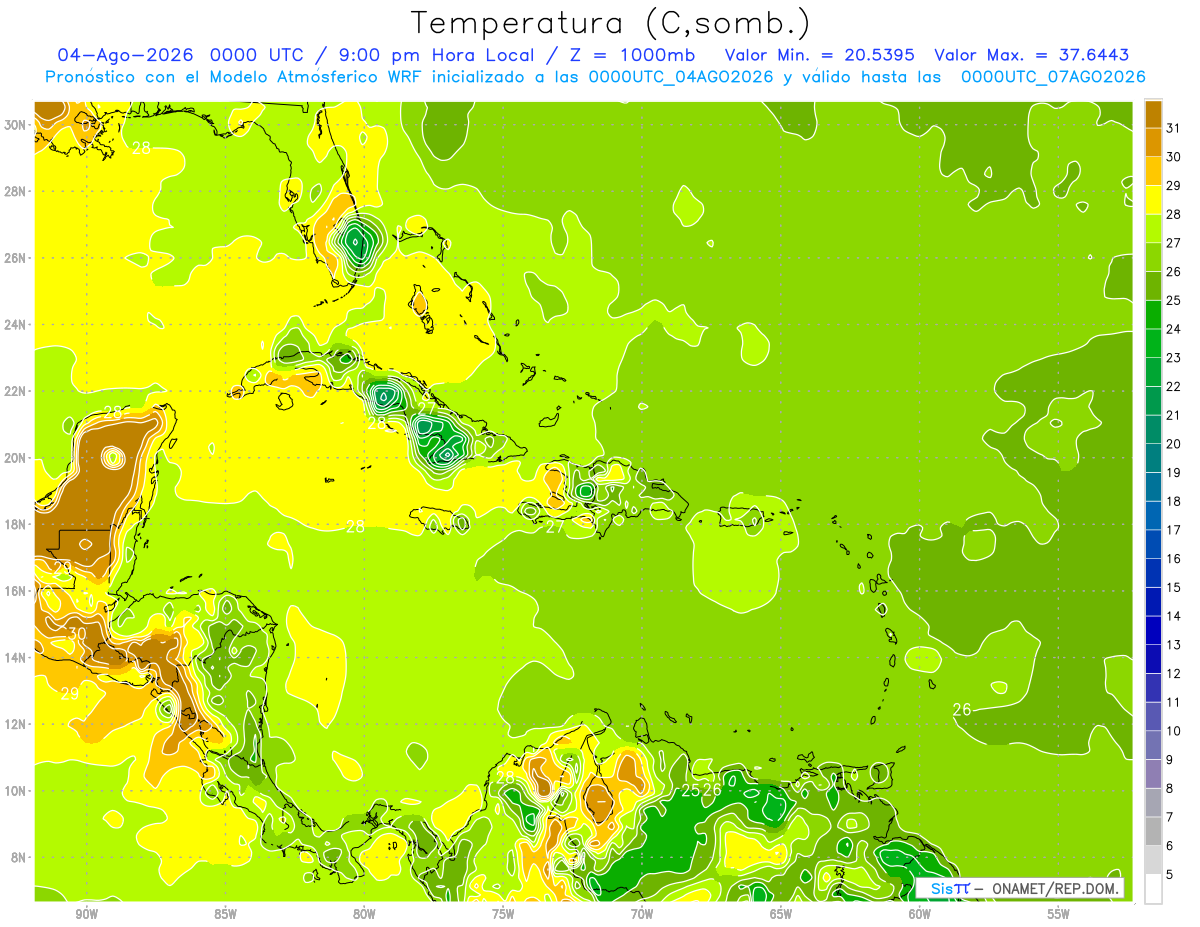The width and height of the screenshot is (1200, 927).
Task: Click the color scale label 8
Action: pyautogui.click(x=1170, y=789)
